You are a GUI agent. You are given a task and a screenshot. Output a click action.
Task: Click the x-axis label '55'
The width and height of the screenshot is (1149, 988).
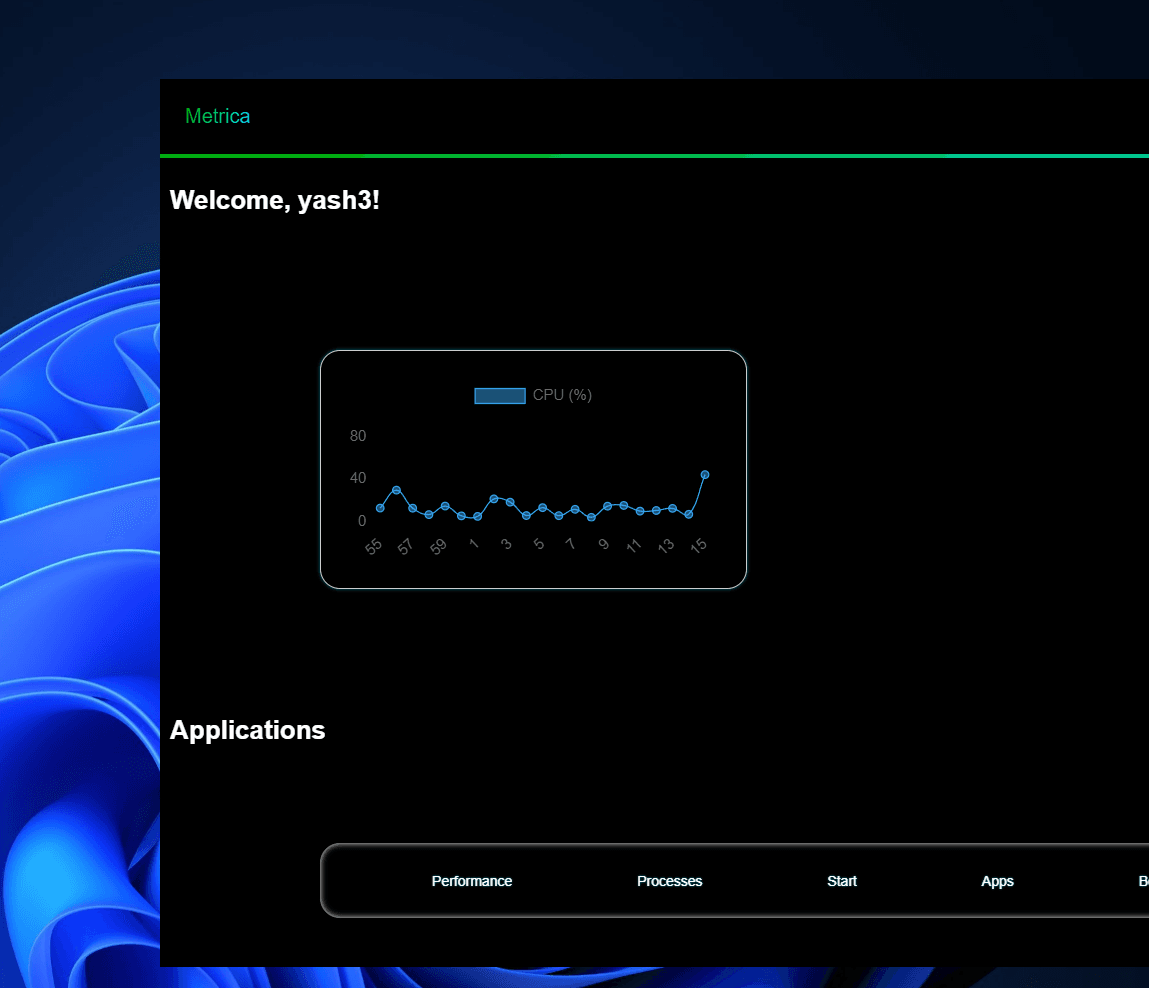pos(372,544)
